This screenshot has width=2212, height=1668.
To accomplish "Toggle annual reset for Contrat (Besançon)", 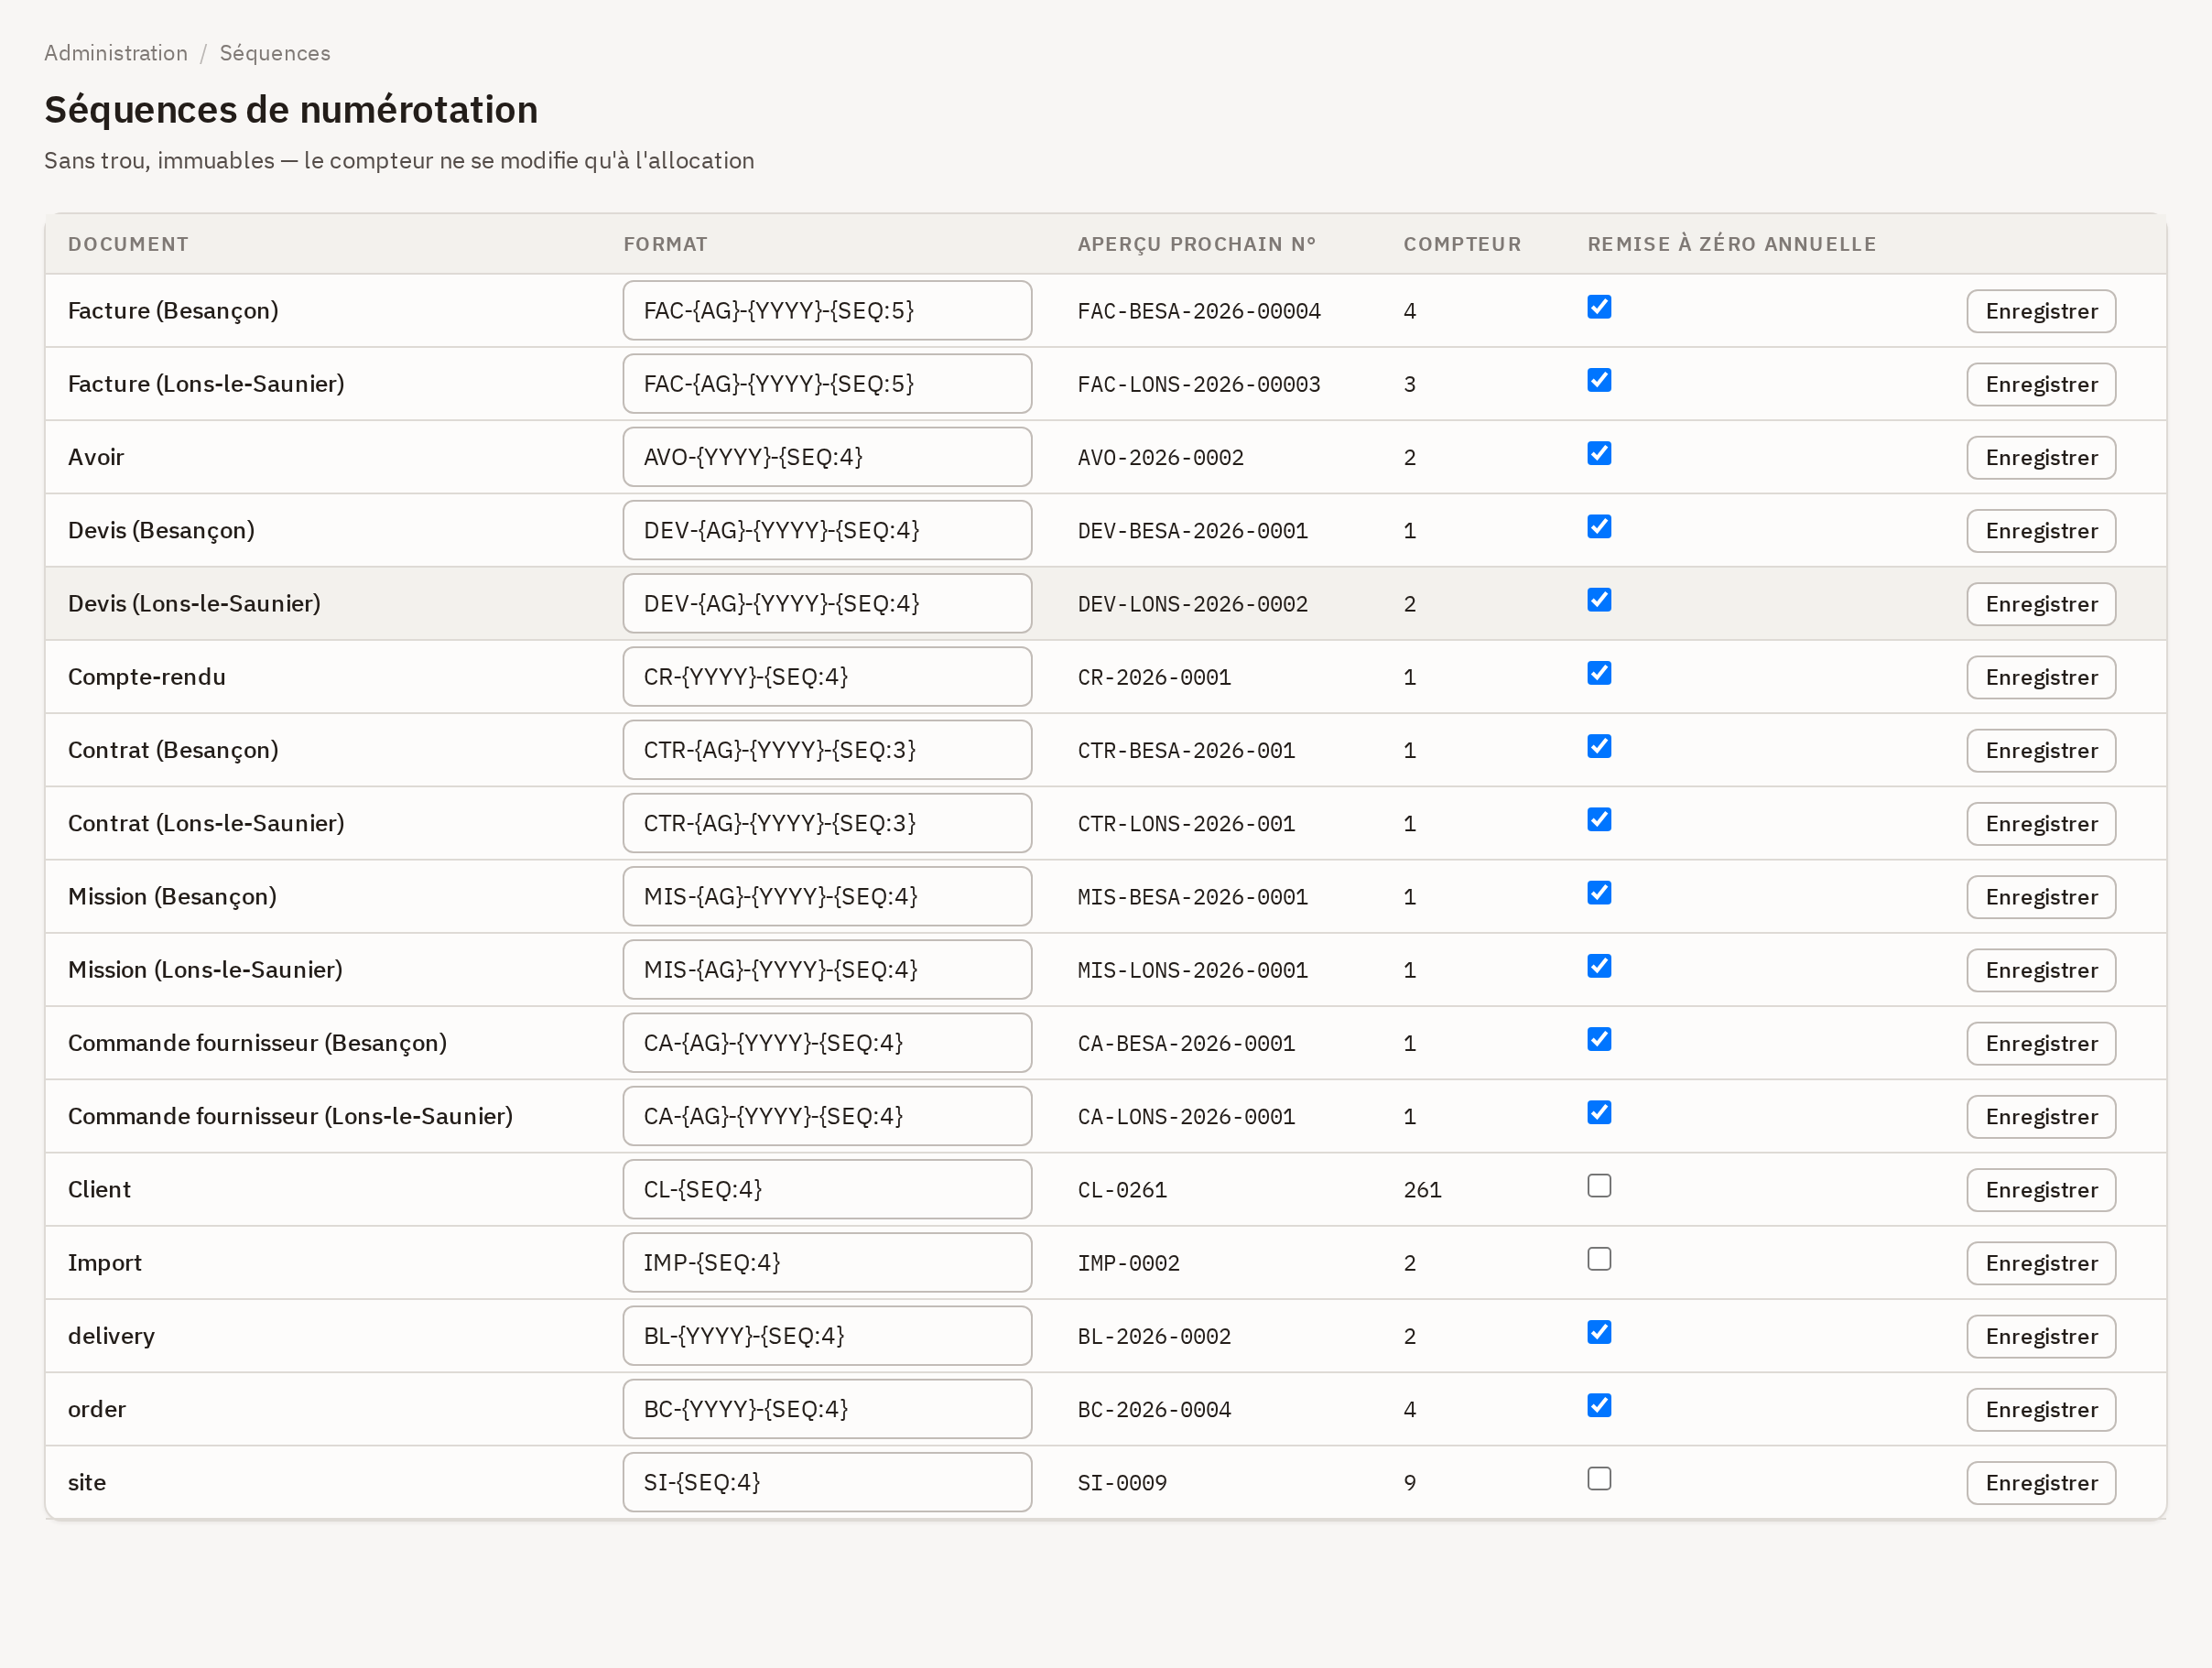I will (x=1599, y=746).
